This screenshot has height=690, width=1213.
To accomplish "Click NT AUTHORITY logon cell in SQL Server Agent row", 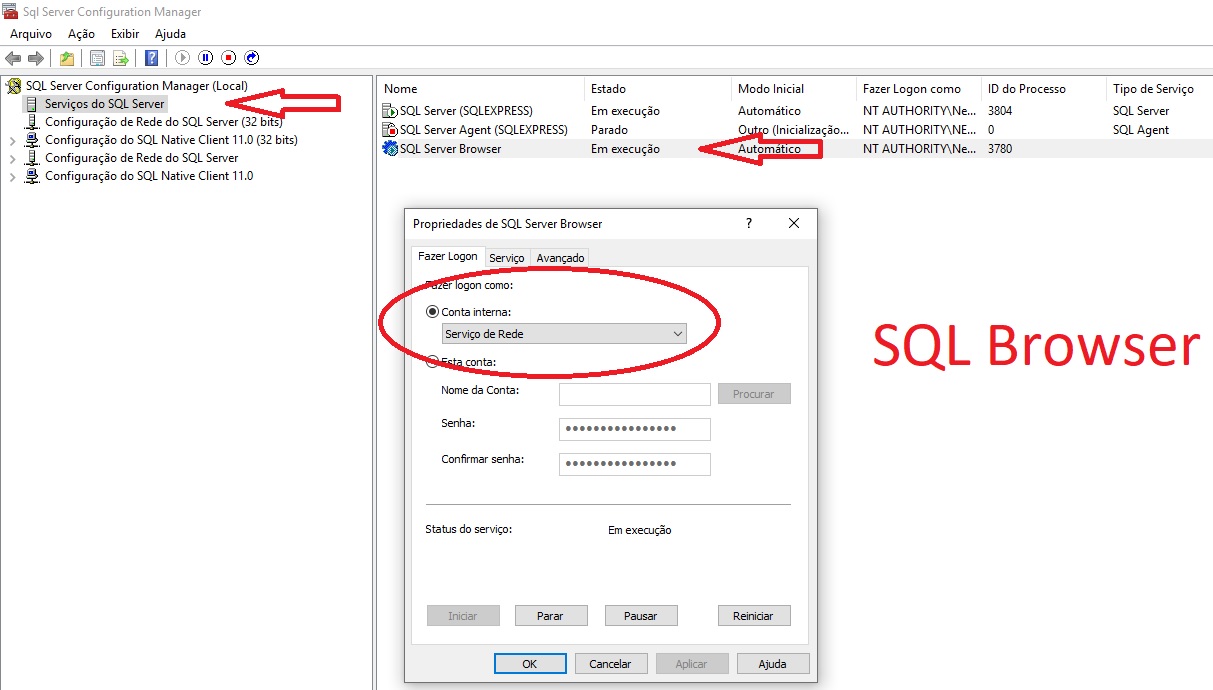I will 919,130.
